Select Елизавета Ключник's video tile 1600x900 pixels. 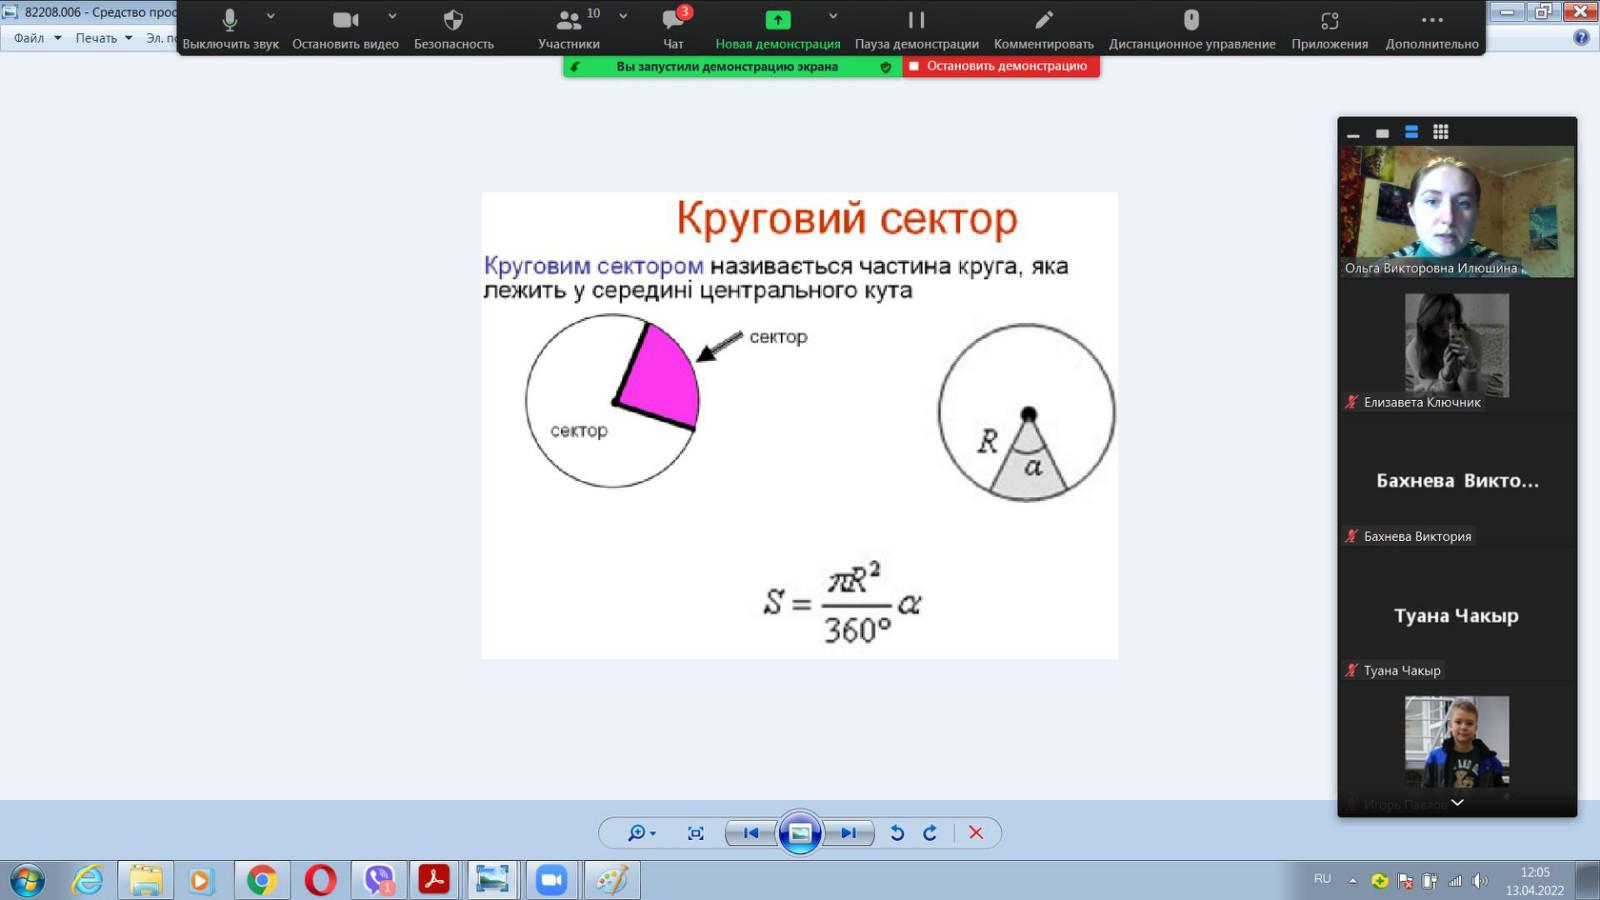coord(1457,346)
